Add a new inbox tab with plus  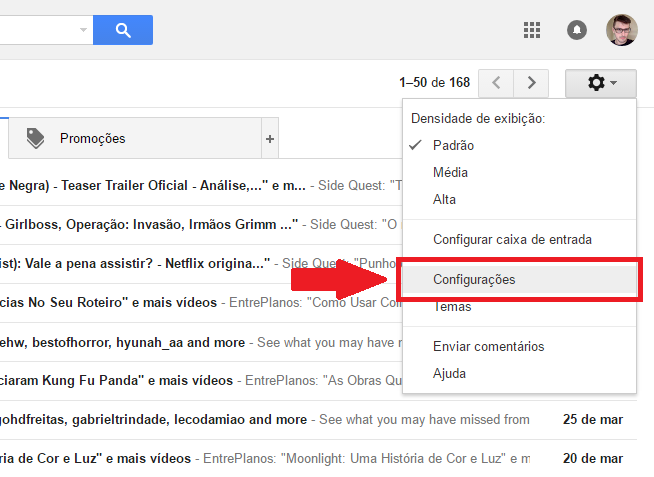point(269,139)
